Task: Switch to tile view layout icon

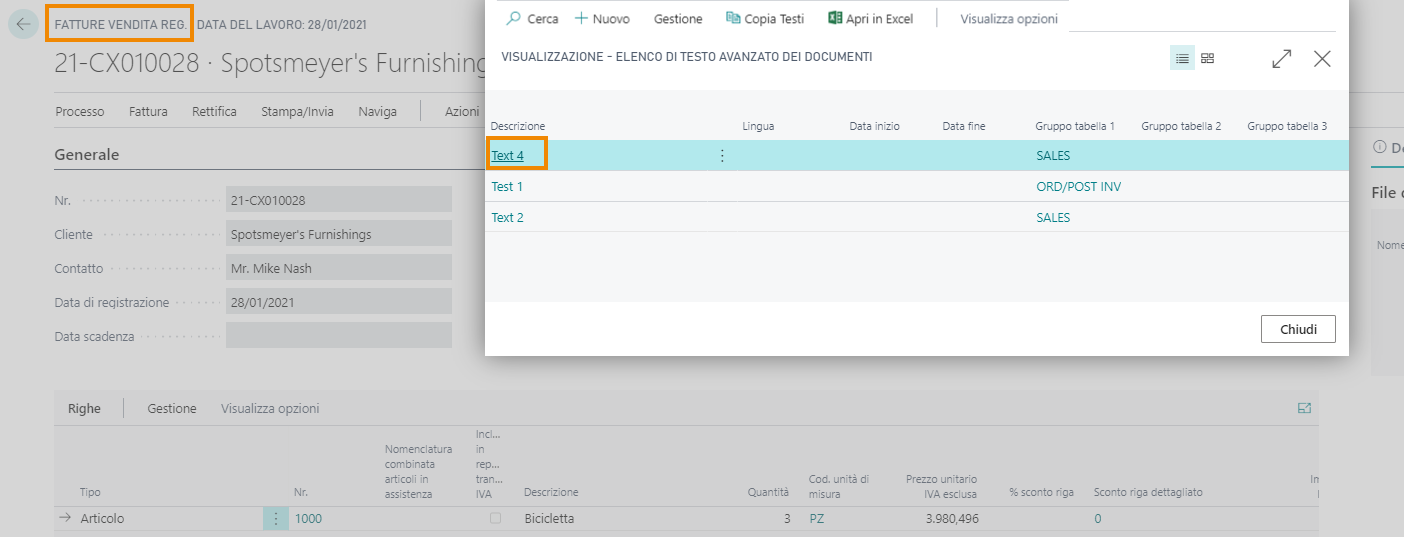Action: pyautogui.click(x=1208, y=59)
